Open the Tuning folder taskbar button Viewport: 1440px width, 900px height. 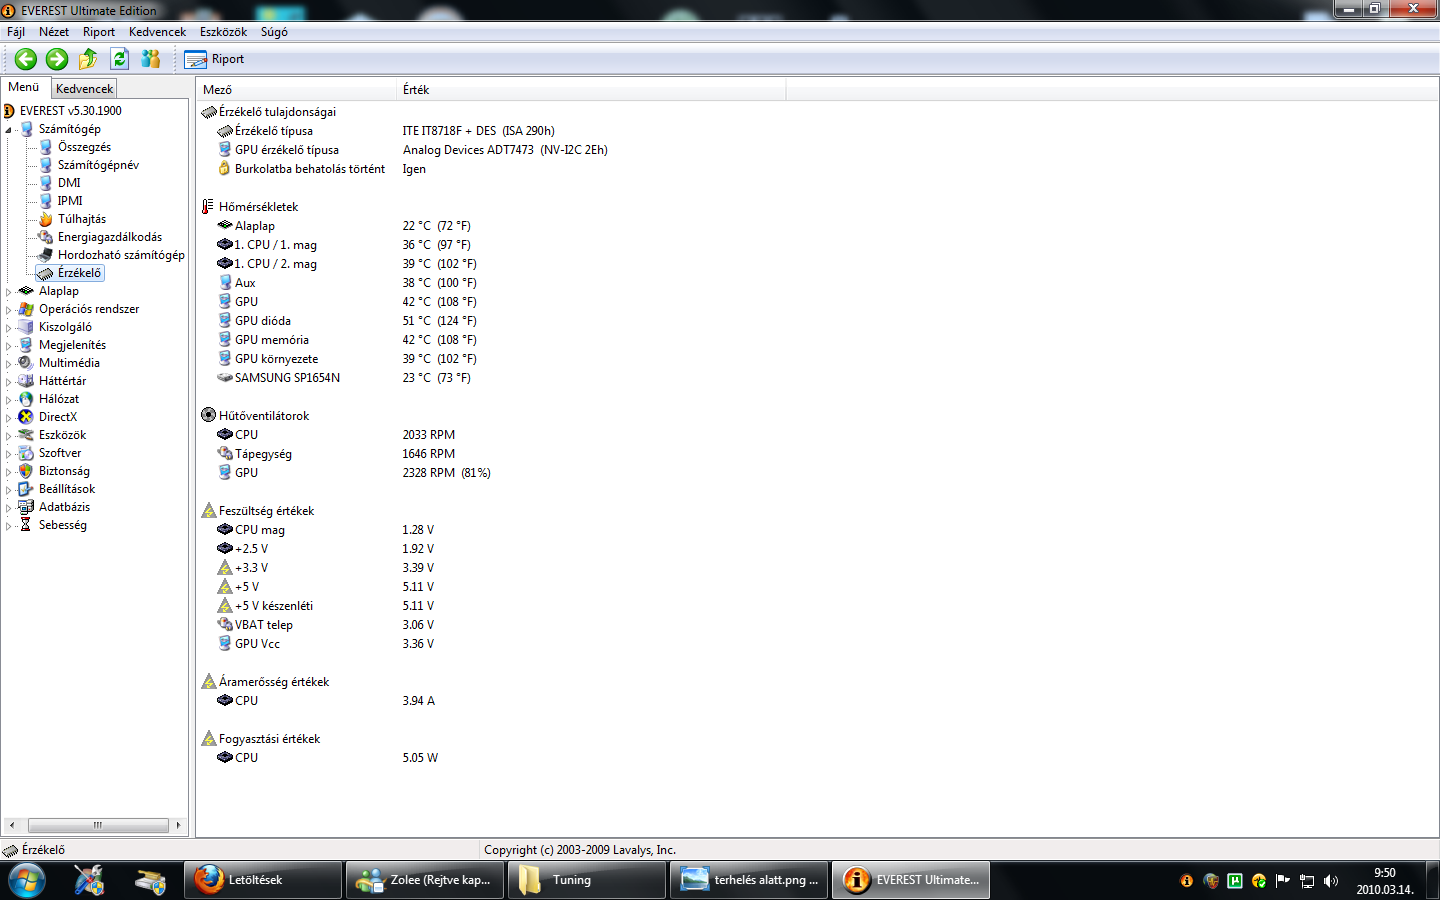click(587, 880)
